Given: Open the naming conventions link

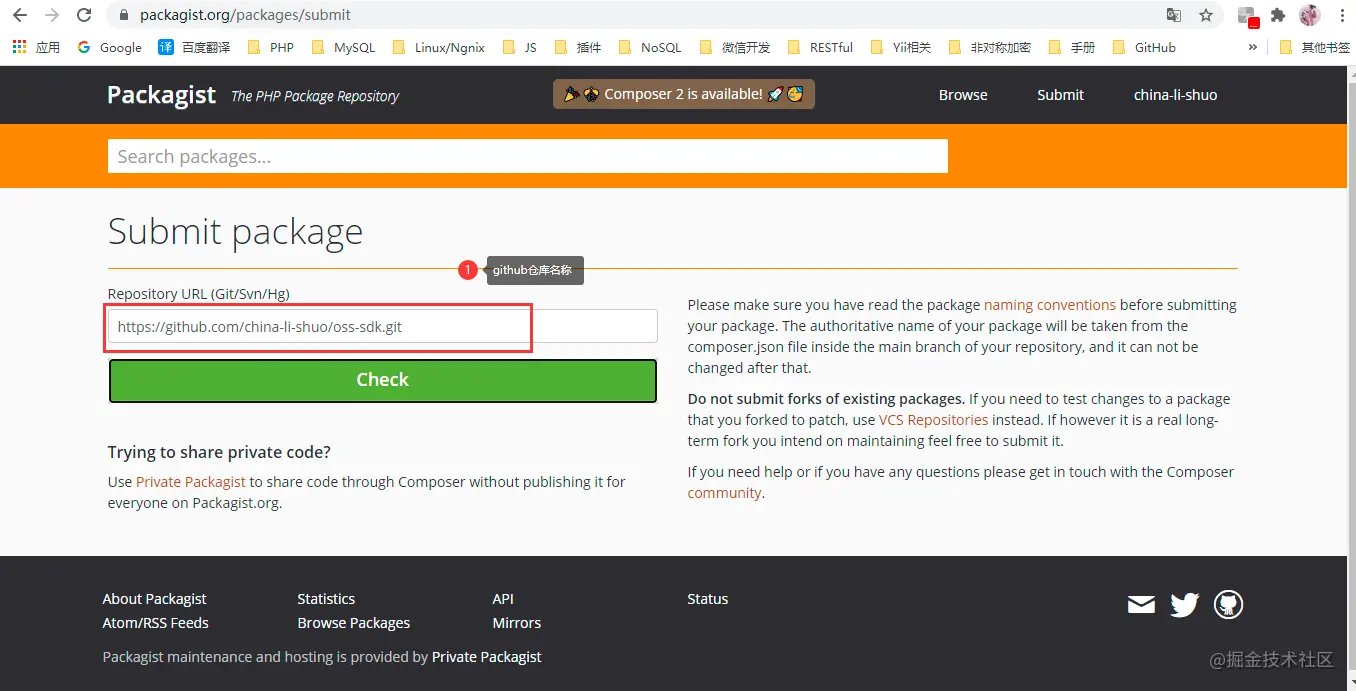Looking at the screenshot, I should pyautogui.click(x=1050, y=305).
